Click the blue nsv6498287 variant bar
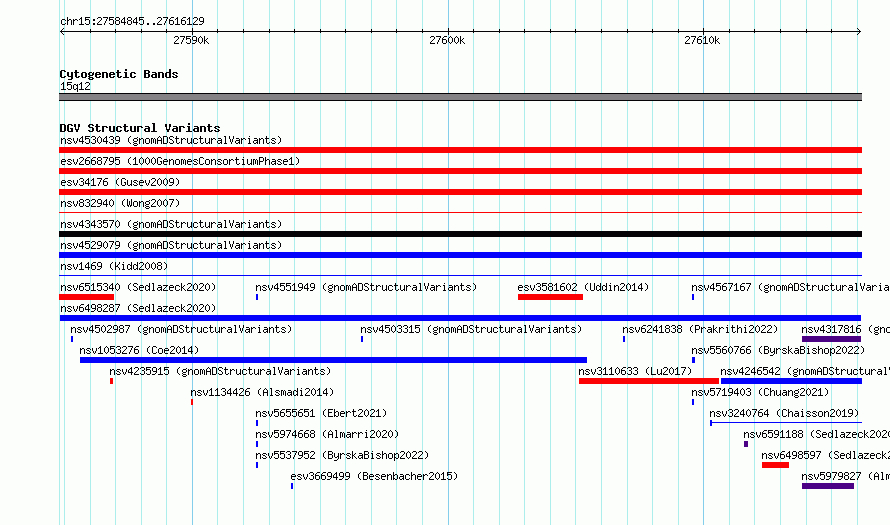This screenshot has height=525, width=890. [460, 318]
